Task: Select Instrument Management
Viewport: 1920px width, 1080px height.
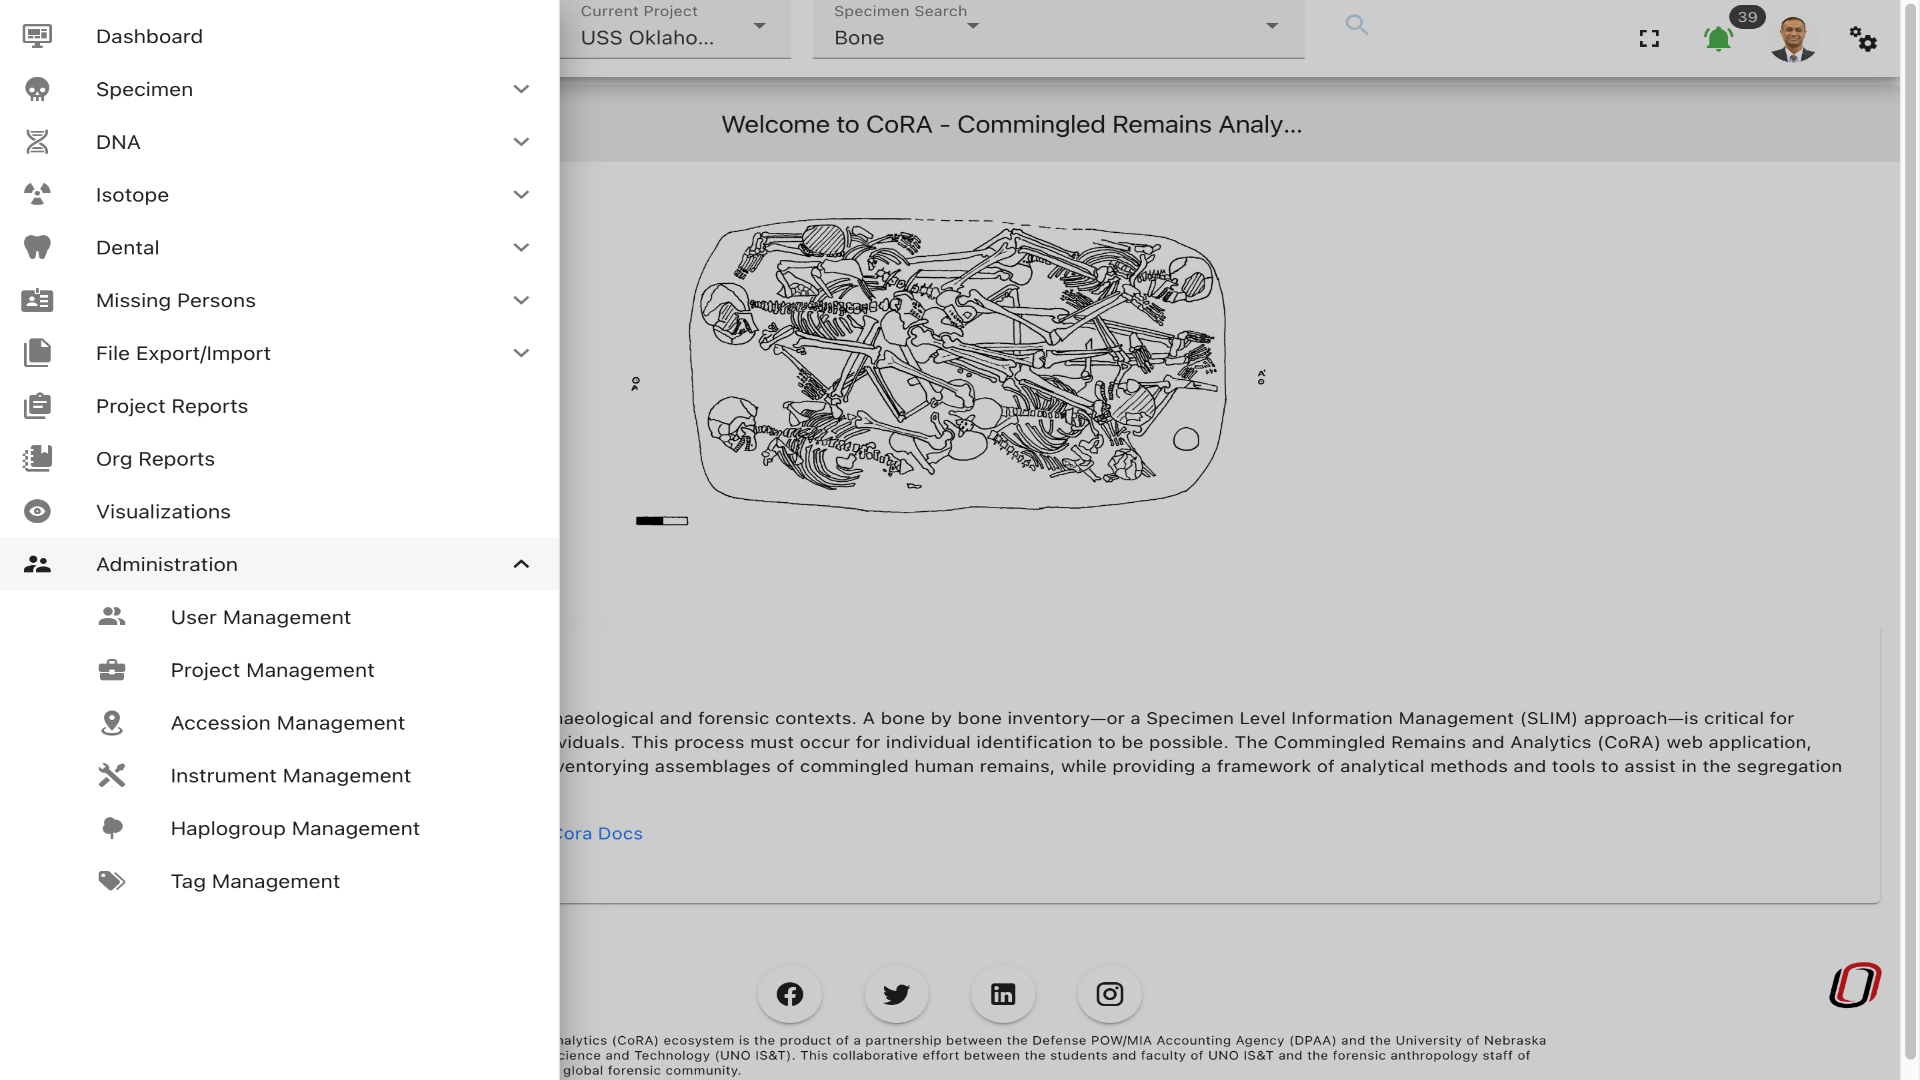Action: coord(280,776)
